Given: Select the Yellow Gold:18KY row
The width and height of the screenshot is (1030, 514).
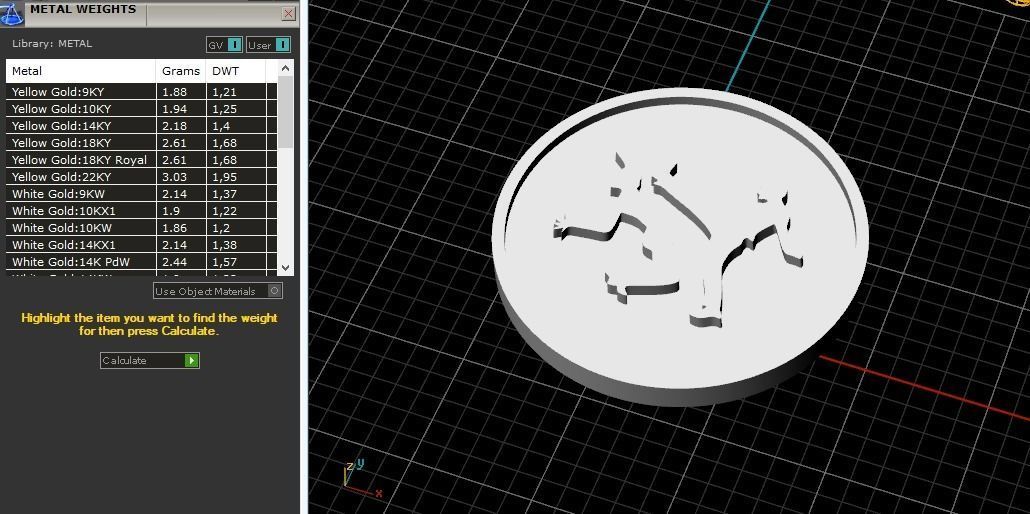Looking at the screenshot, I should pyautogui.click(x=141, y=143).
